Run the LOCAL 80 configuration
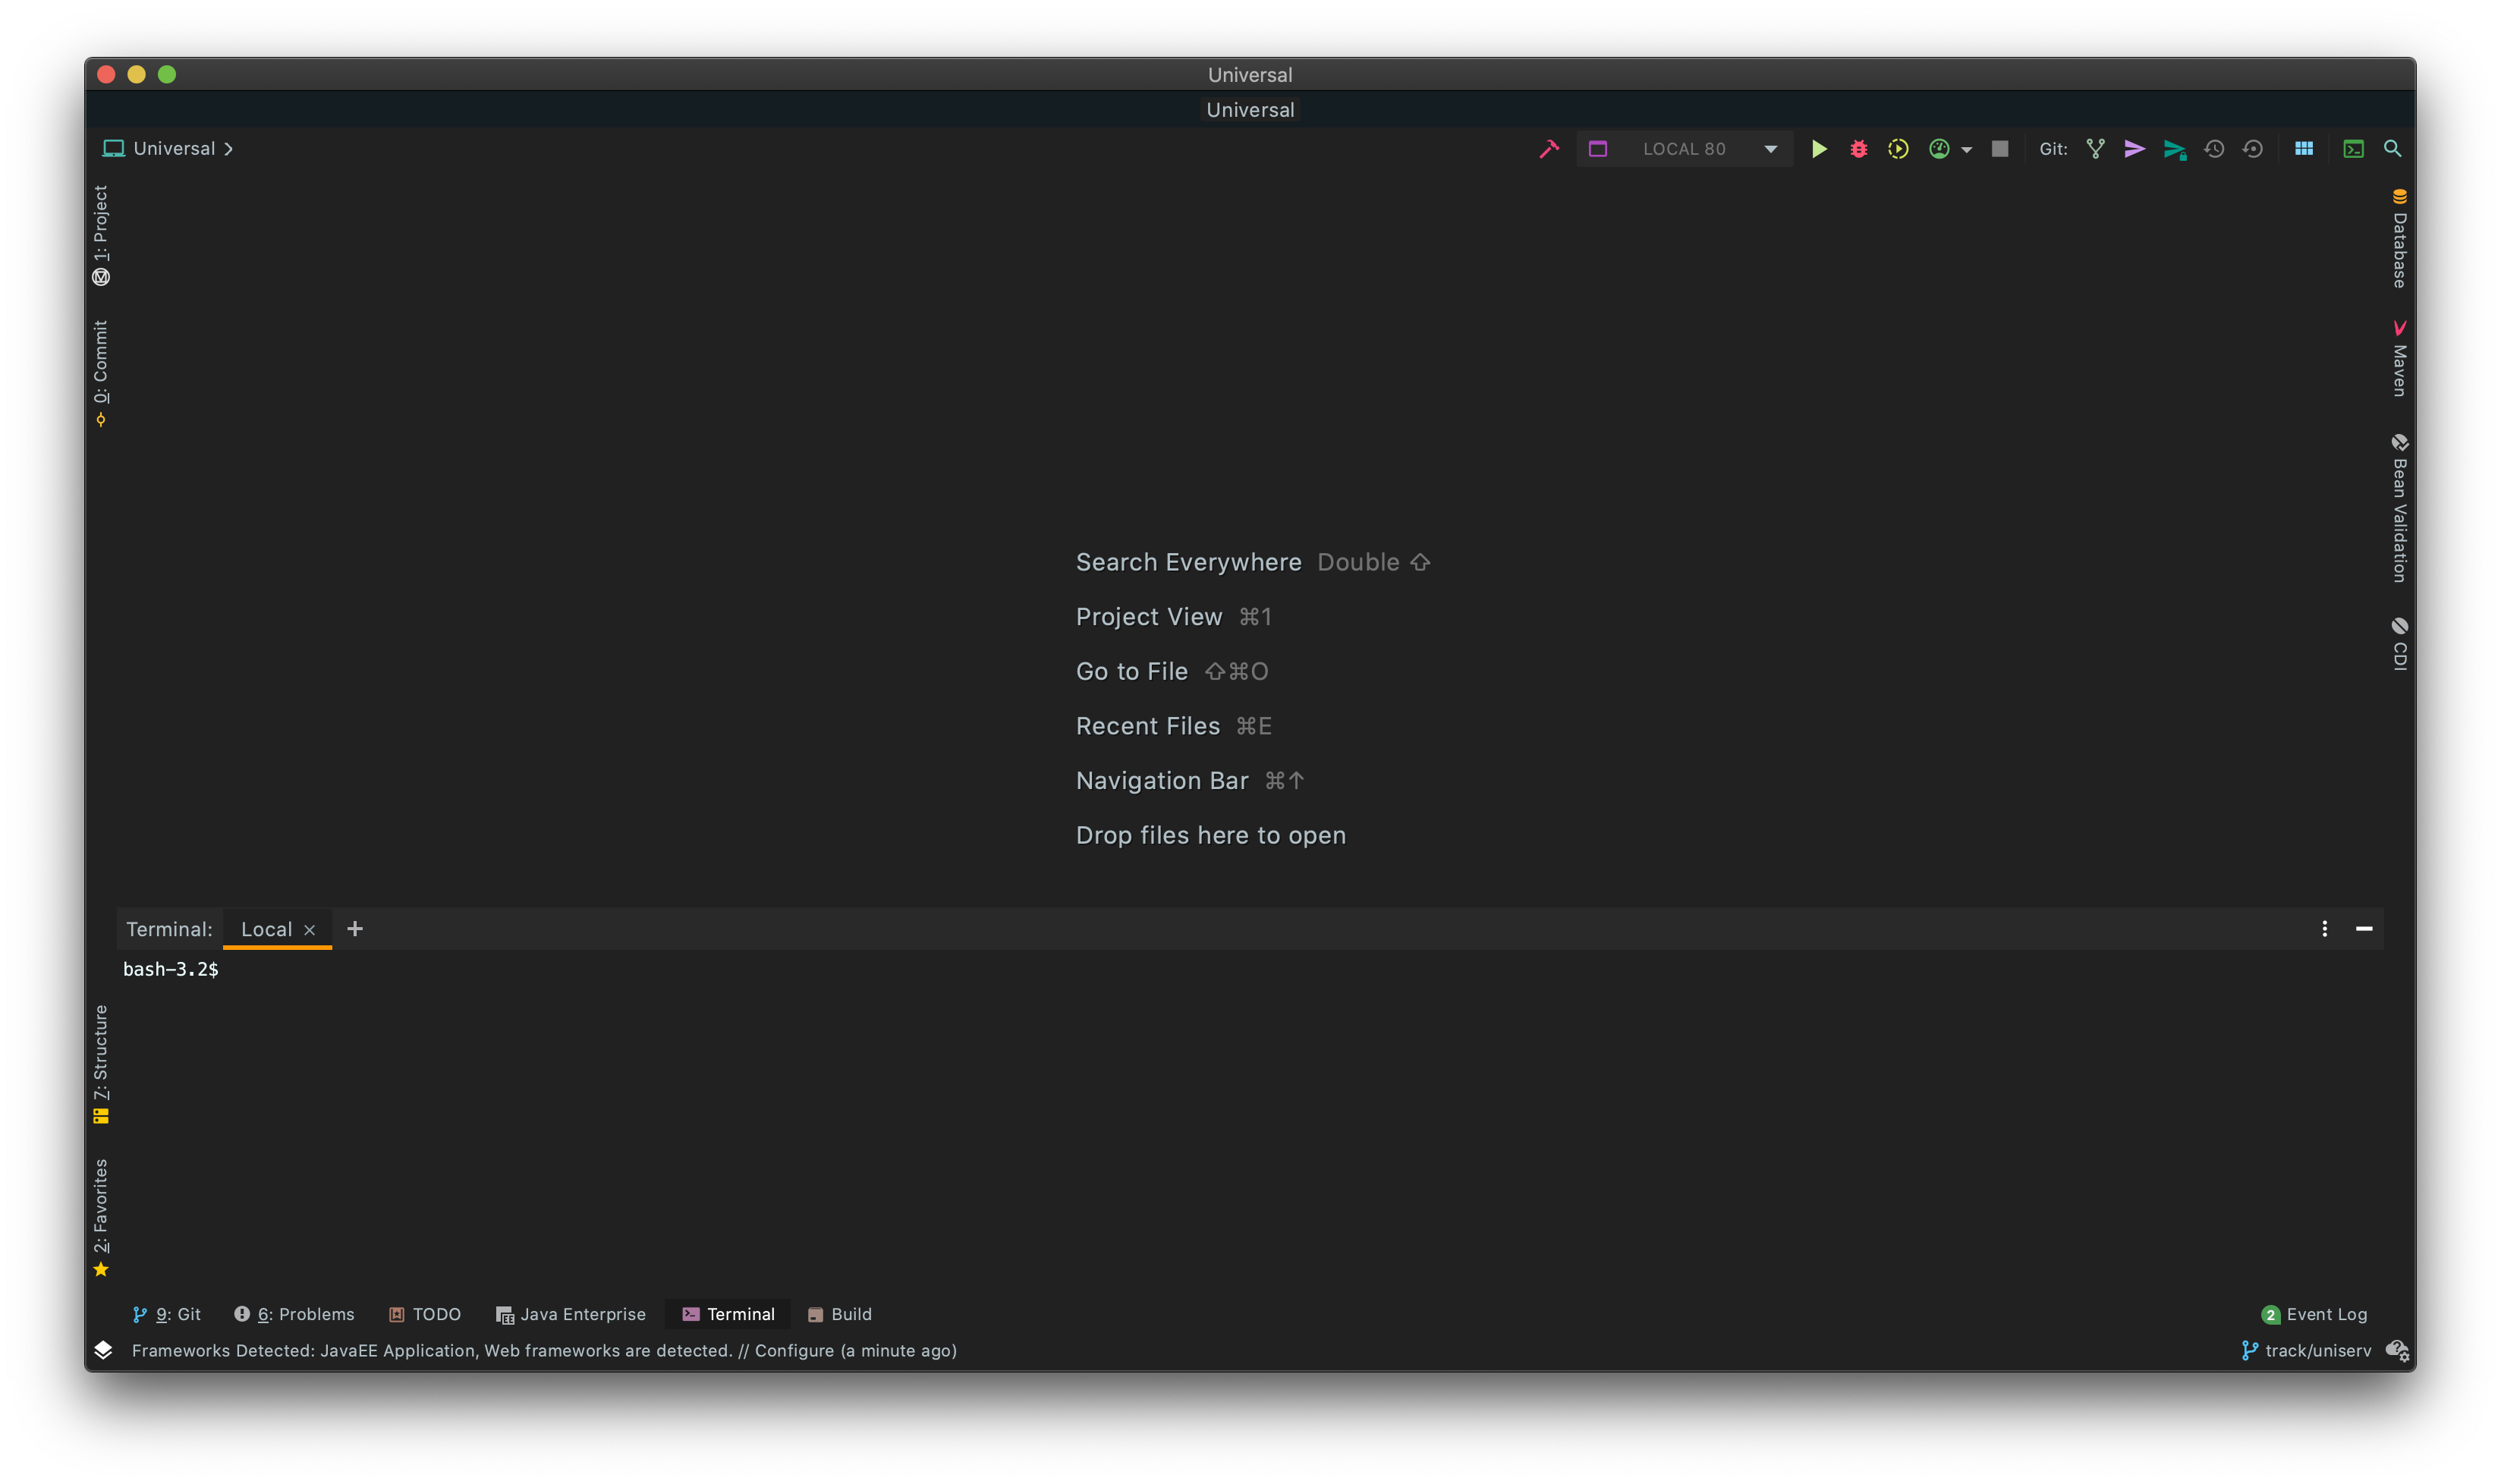 (x=1819, y=149)
